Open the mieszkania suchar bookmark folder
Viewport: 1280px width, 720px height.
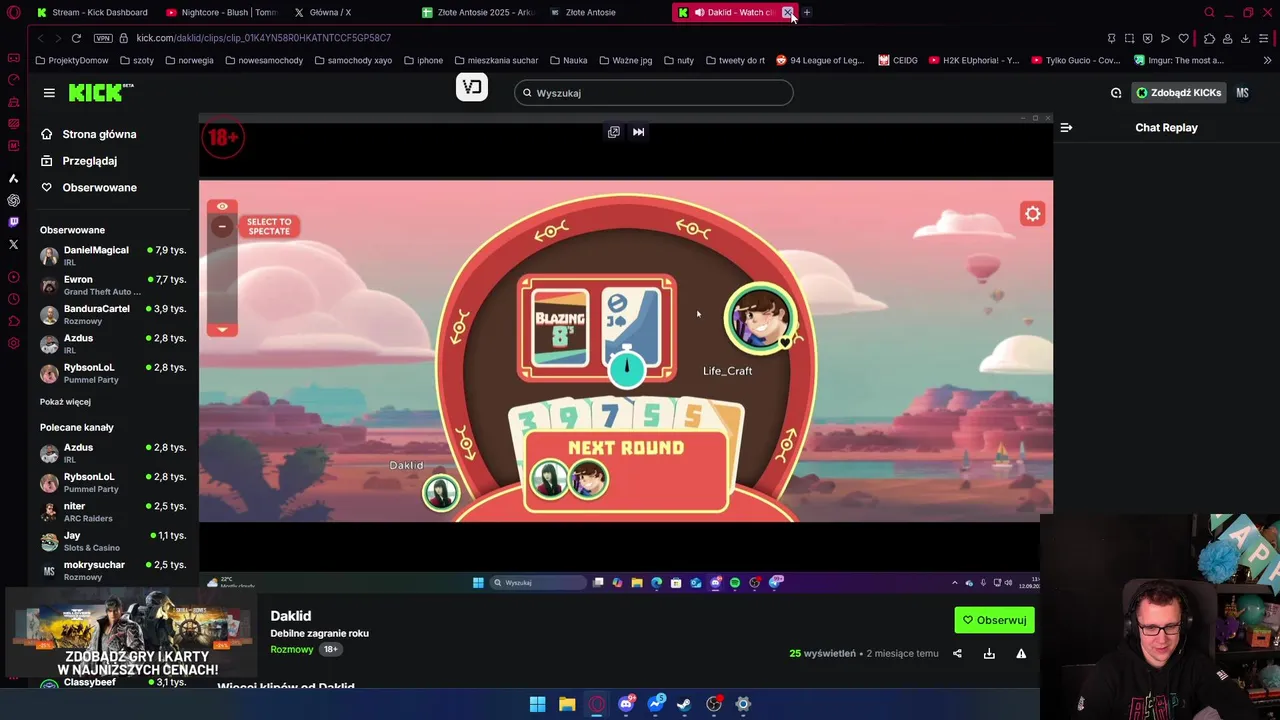[496, 60]
